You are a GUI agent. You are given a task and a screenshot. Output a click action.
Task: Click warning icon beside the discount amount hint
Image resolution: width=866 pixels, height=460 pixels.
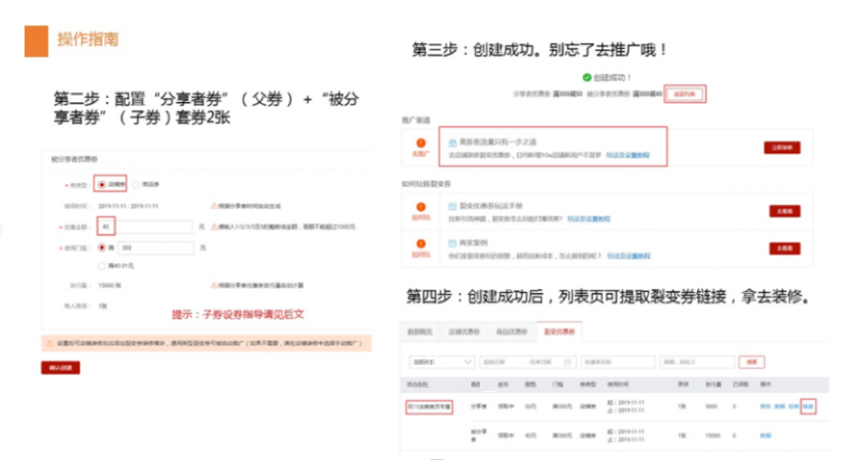pos(214,227)
